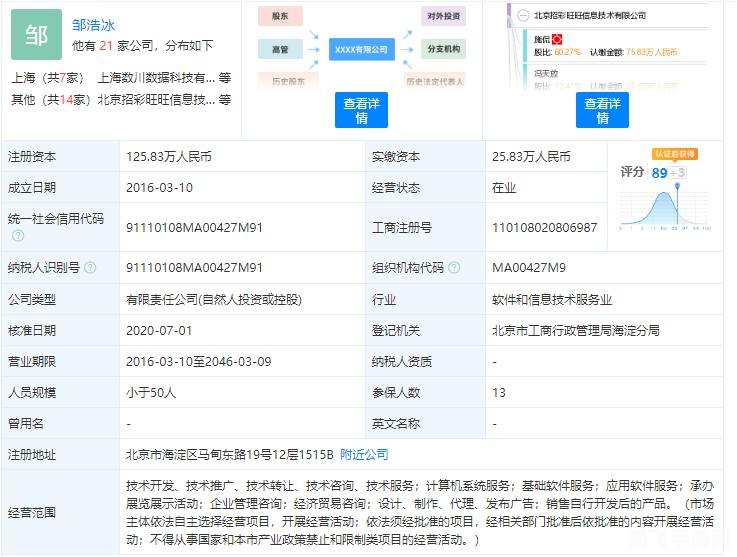Click help icon beside 纳税人识别号

click(x=90, y=267)
